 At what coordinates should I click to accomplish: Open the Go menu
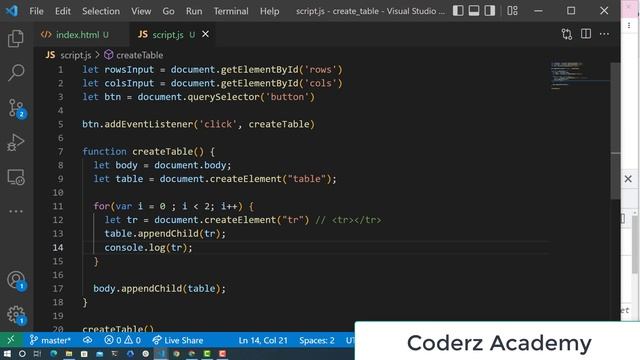(168, 11)
